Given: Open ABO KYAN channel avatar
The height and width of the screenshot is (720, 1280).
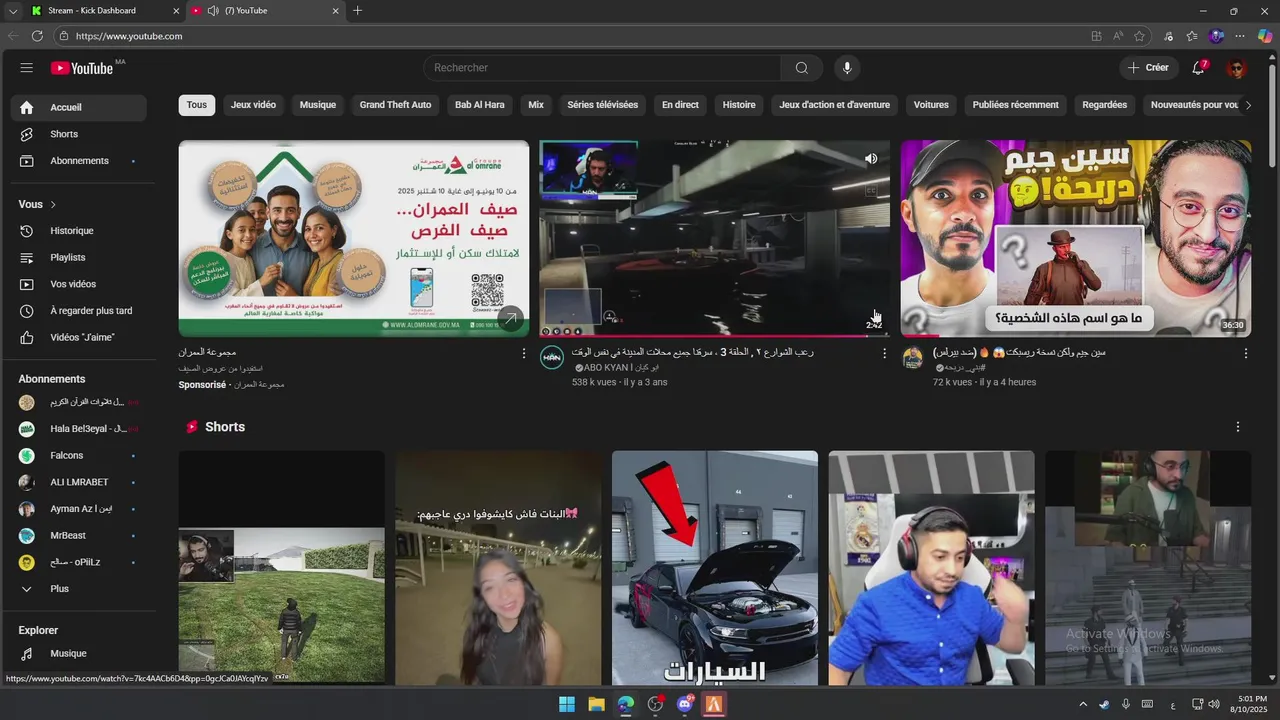Looking at the screenshot, I should (552, 357).
